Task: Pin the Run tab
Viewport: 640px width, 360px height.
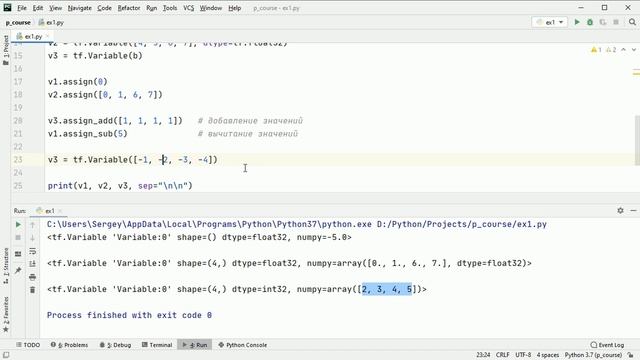Action: (x=18, y=270)
